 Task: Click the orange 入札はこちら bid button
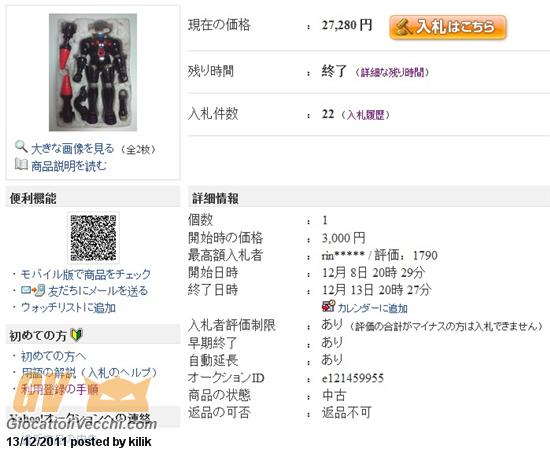(448, 27)
